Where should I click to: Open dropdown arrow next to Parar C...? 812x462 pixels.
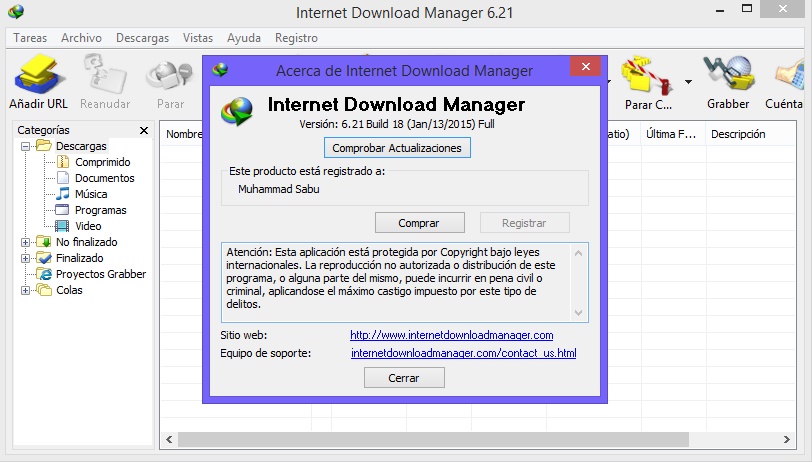(688, 82)
